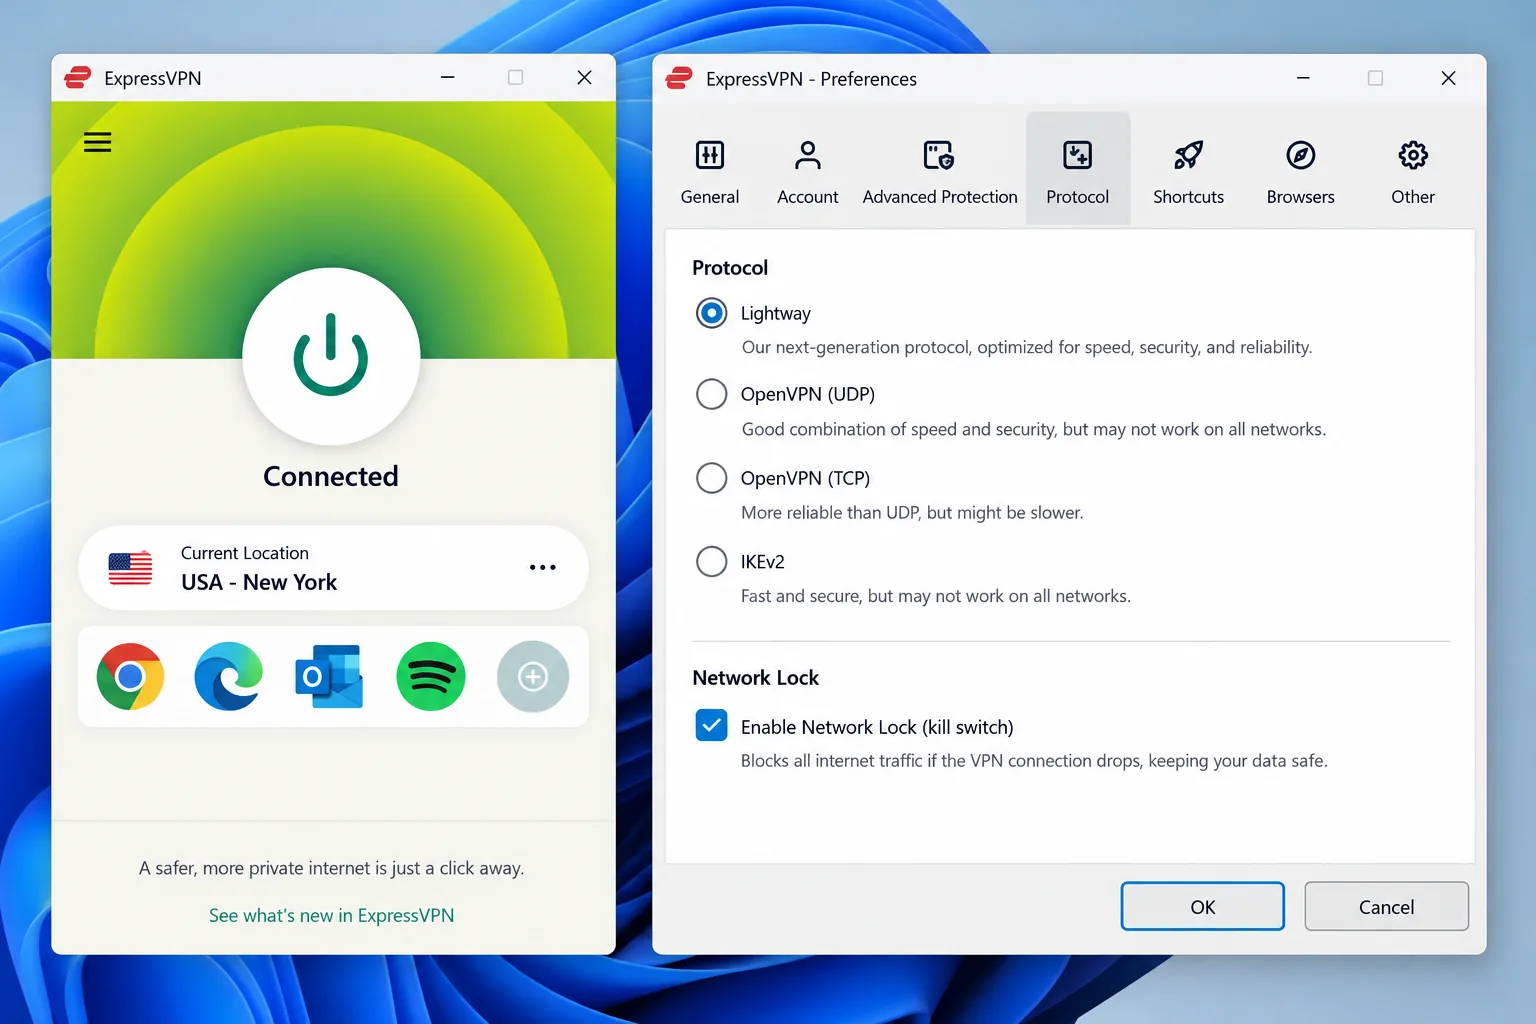Click the Lightway description text
Screen dimensions: 1536x1024
1027,347
